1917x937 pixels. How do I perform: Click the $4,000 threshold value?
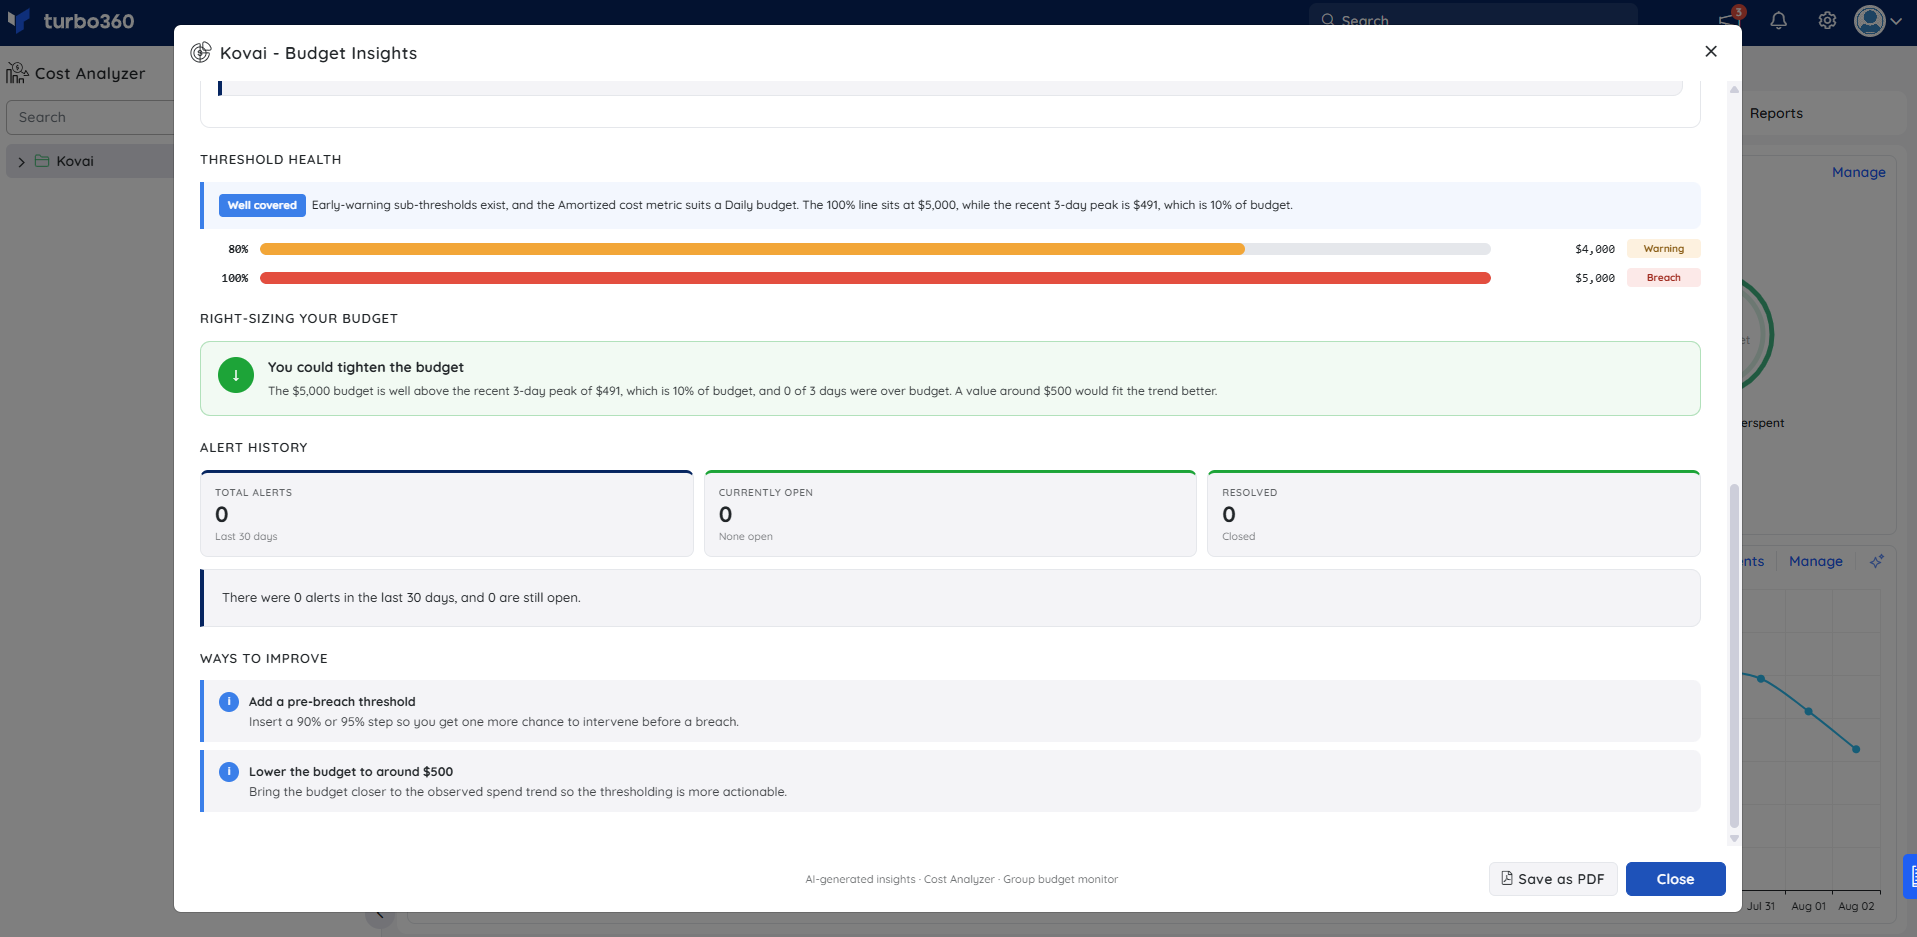[1595, 249]
